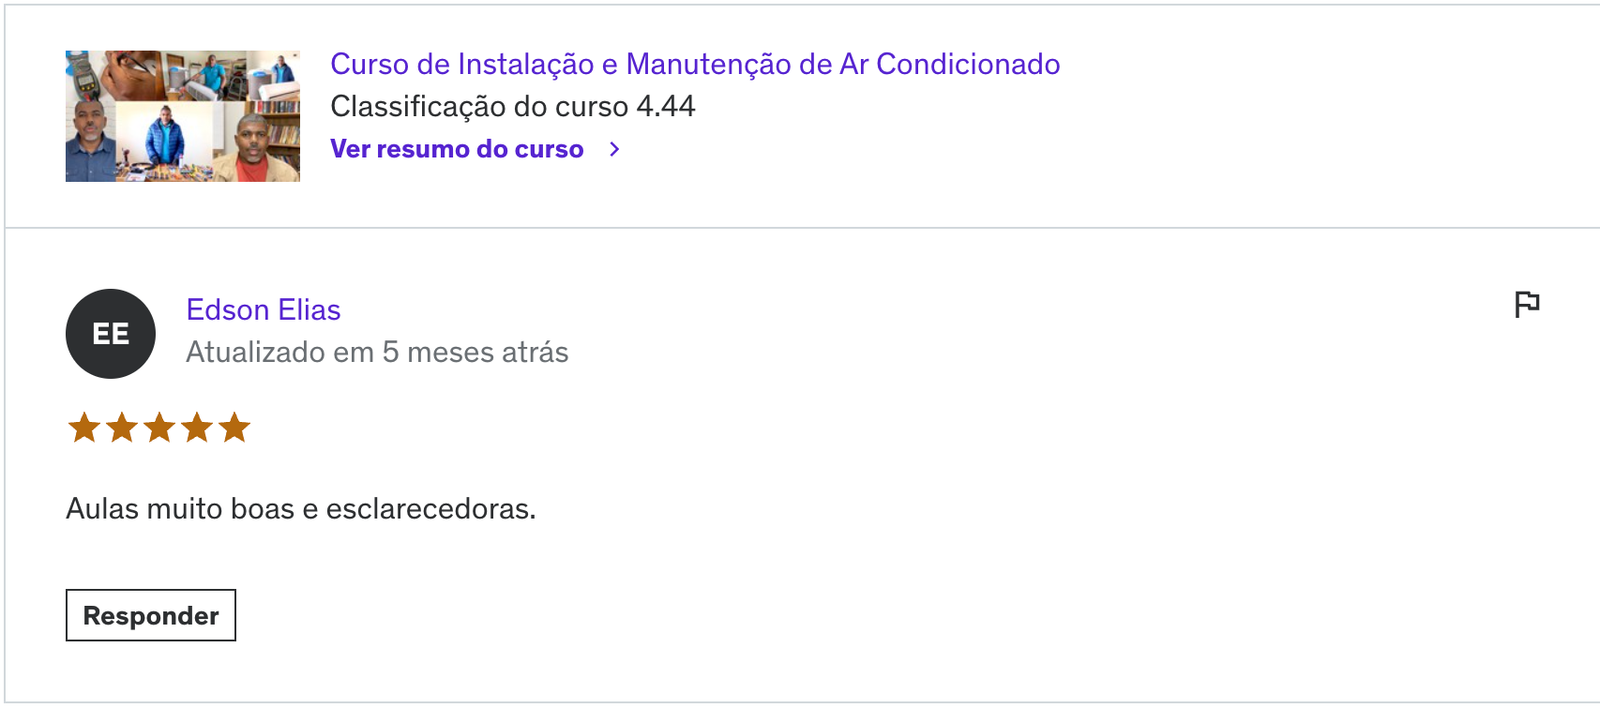Open the EE avatar circle

[x=111, y=334]
